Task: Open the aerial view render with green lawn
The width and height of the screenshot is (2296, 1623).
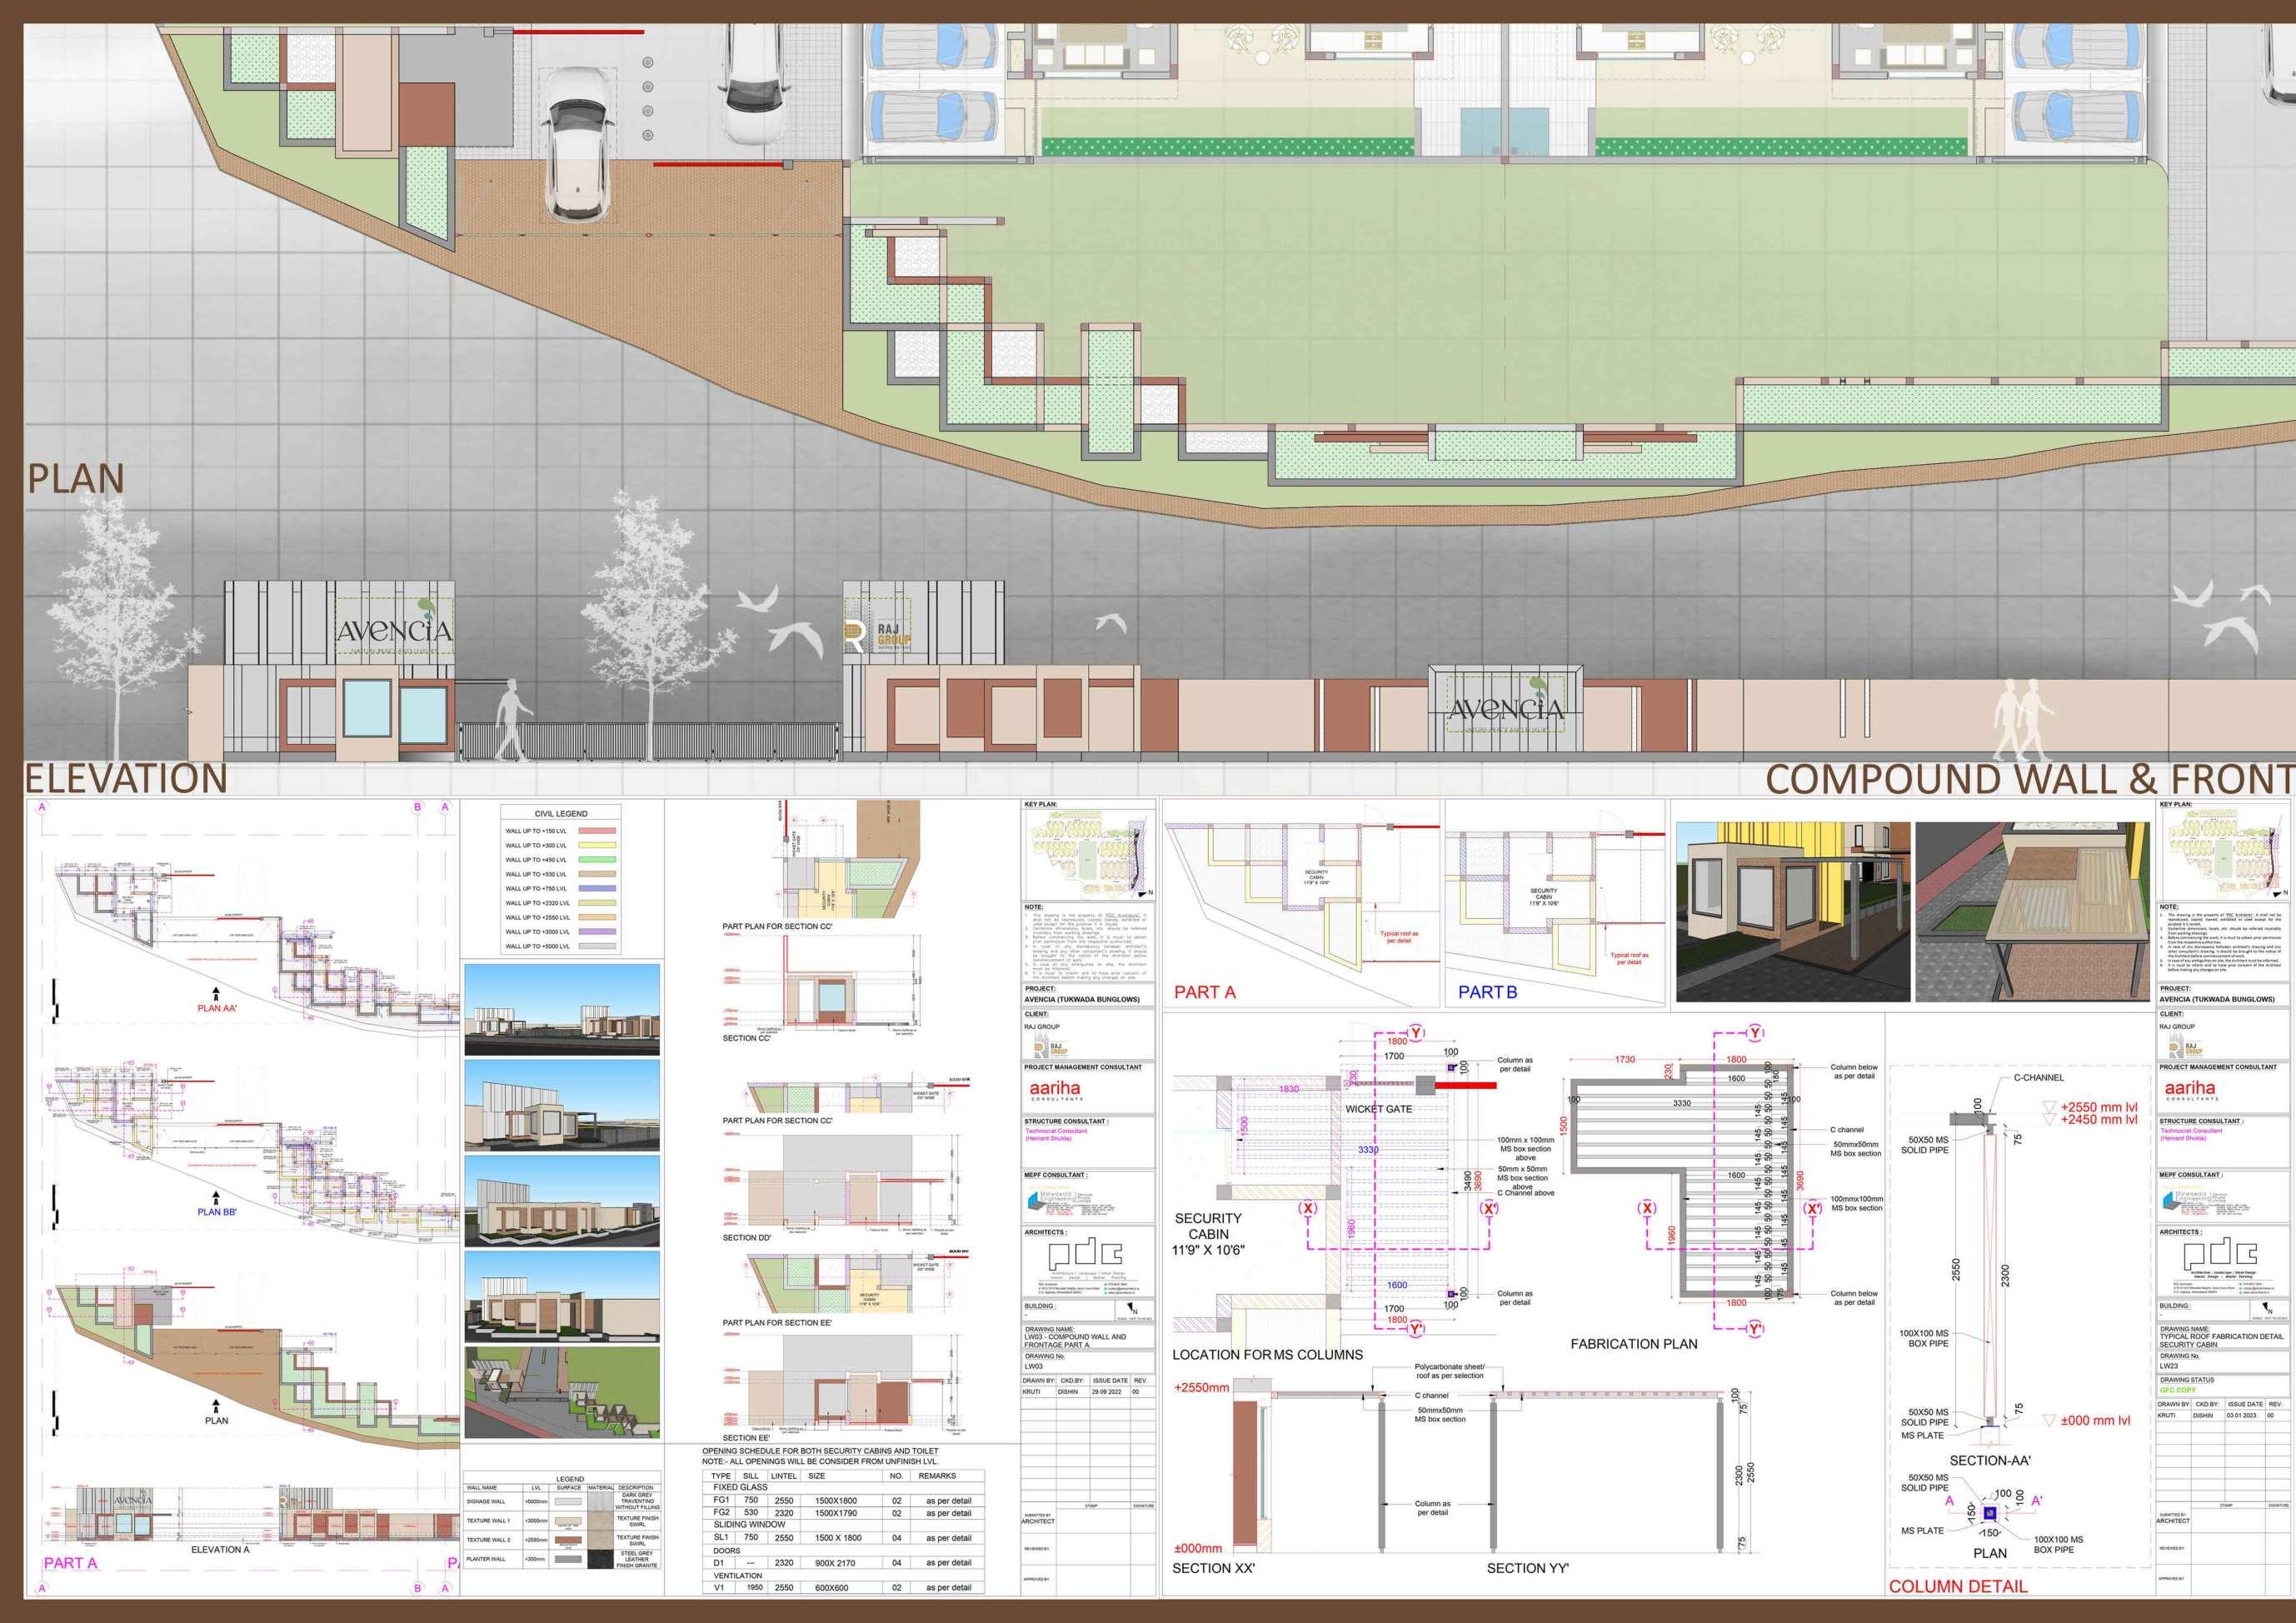Action: (x=562, y=1392)
